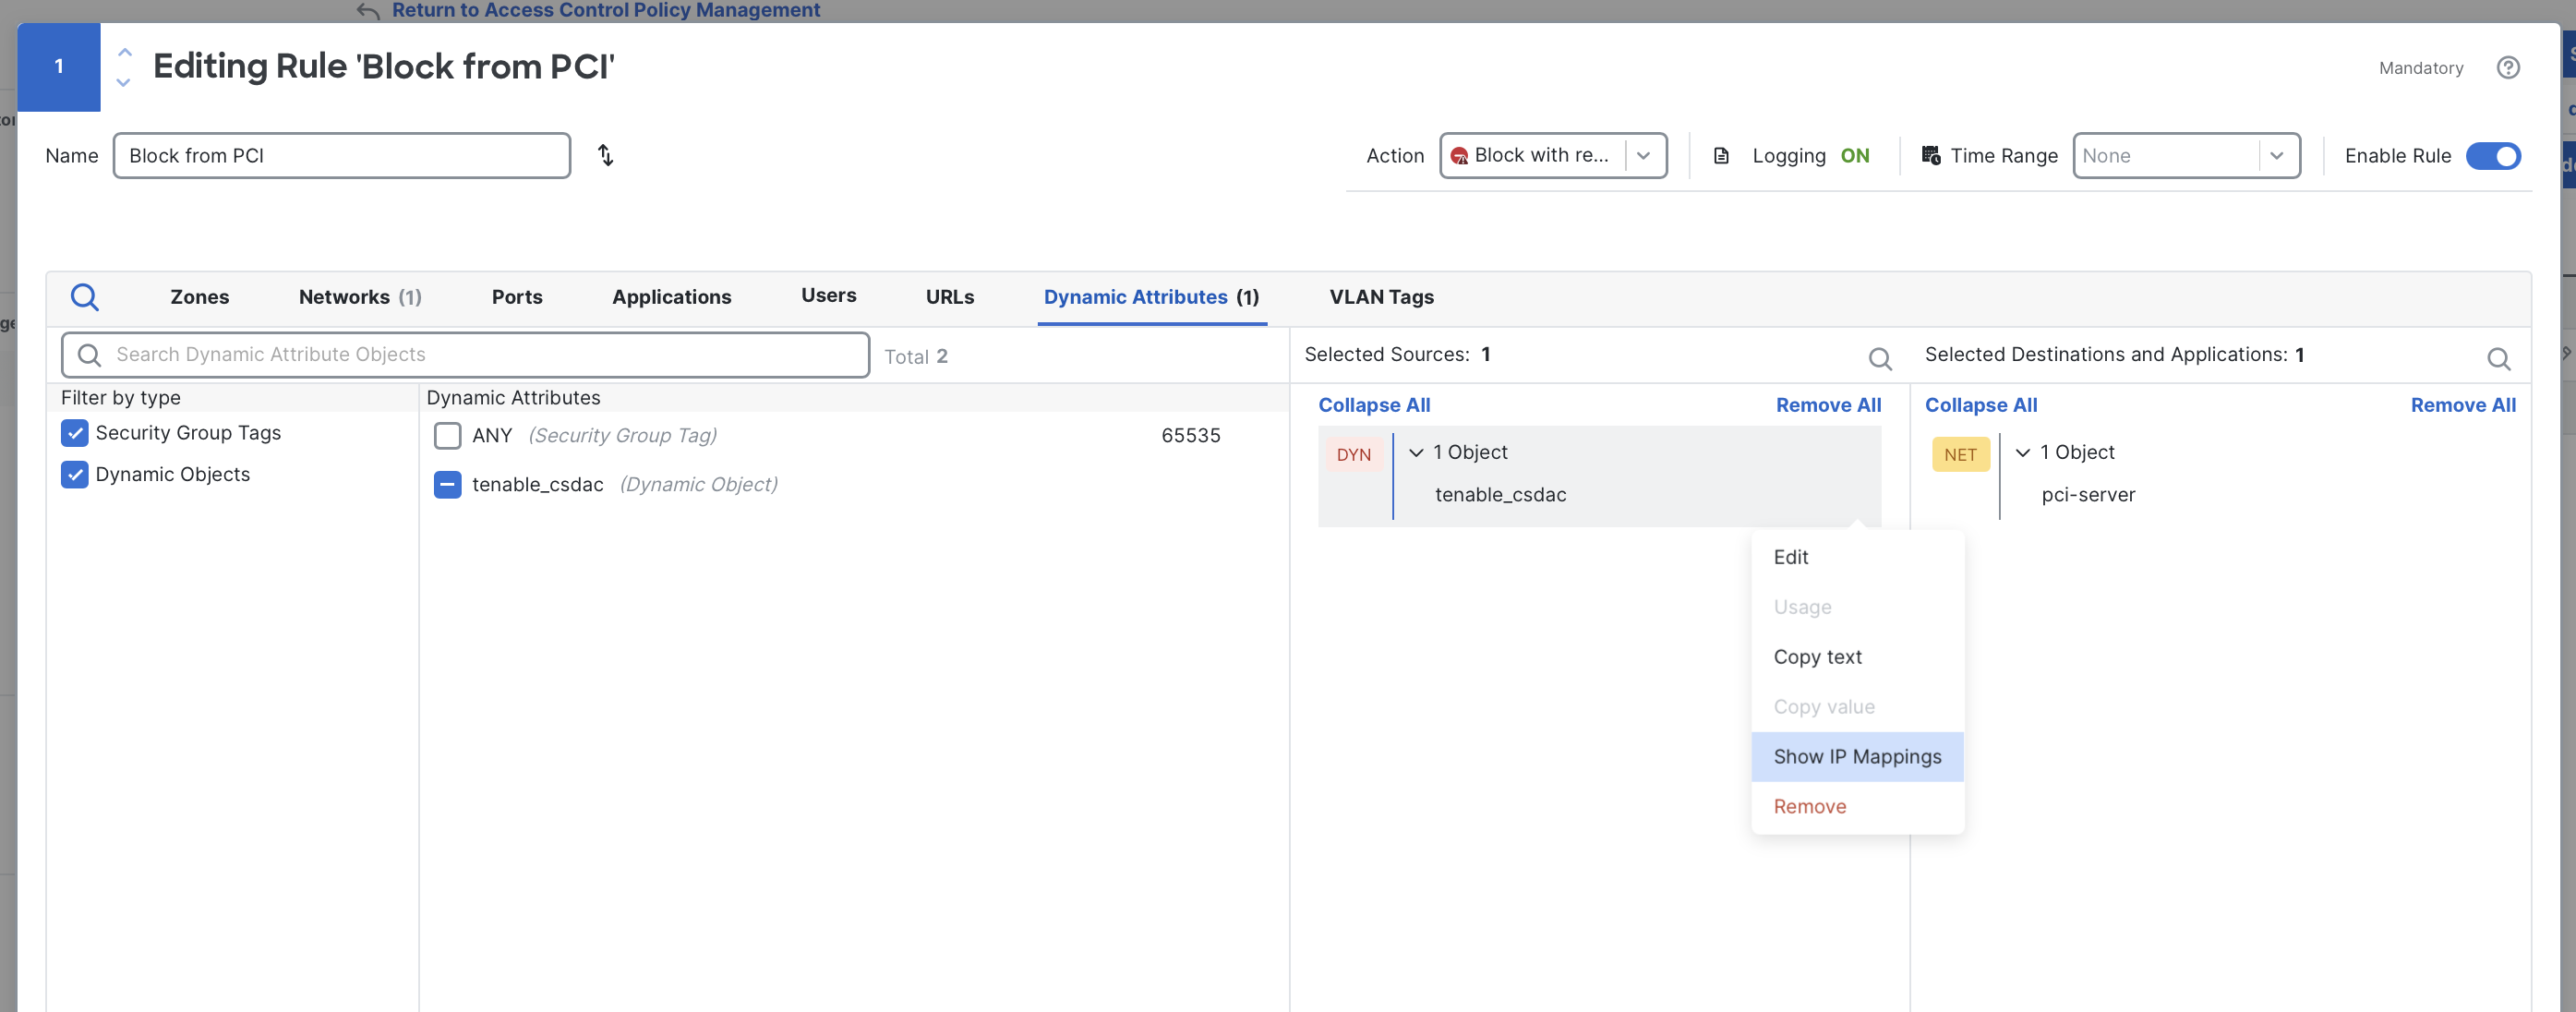Search within Selected Sources list
Viewport: 2576px width, 1012px height.
click(x=1879, y=358)
